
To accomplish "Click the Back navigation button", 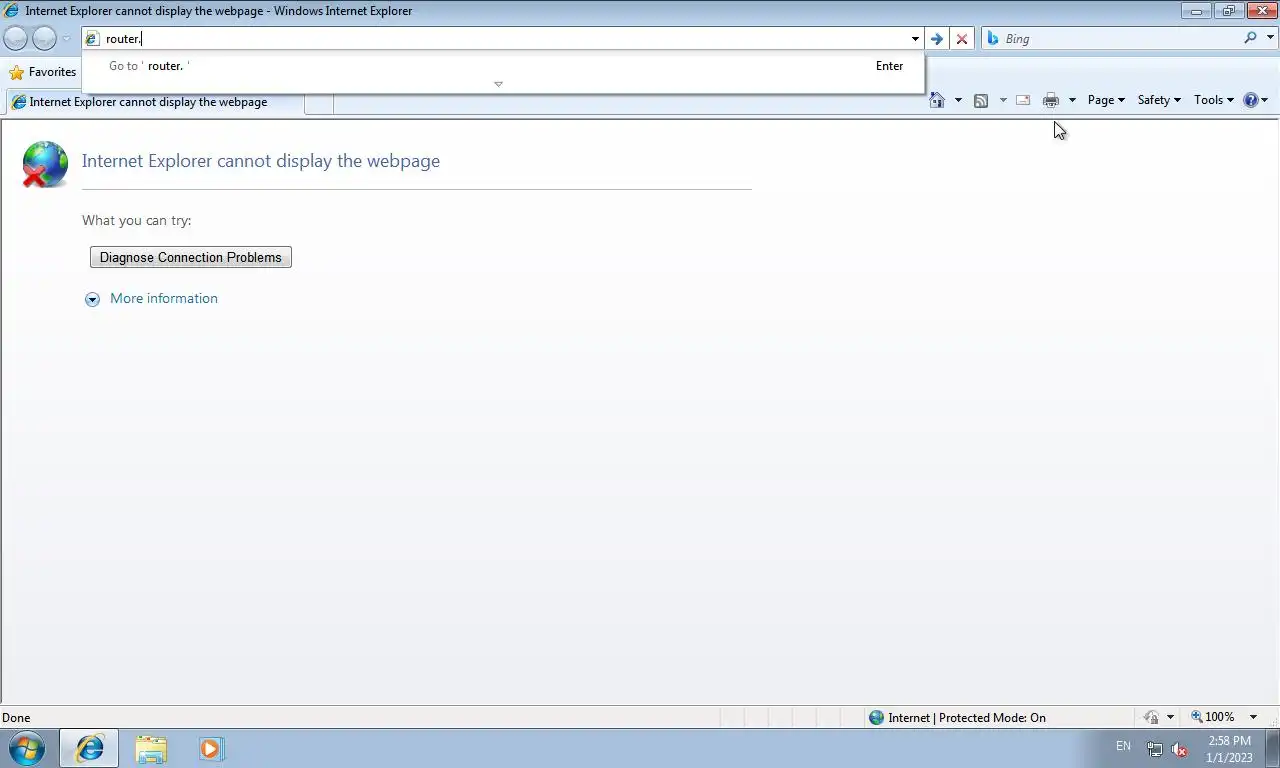I will point(16,39).
